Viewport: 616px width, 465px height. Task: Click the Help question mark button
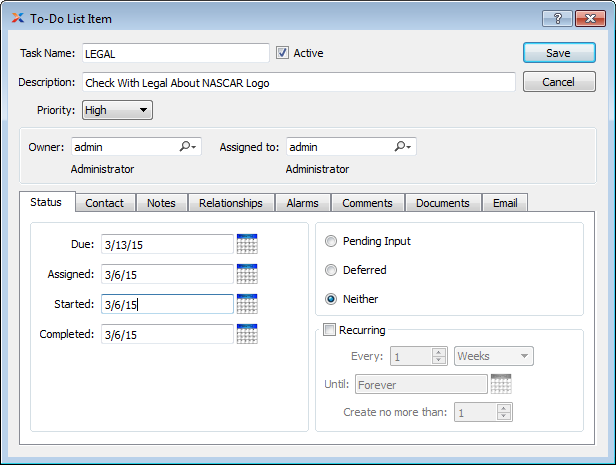click(557, 18)
